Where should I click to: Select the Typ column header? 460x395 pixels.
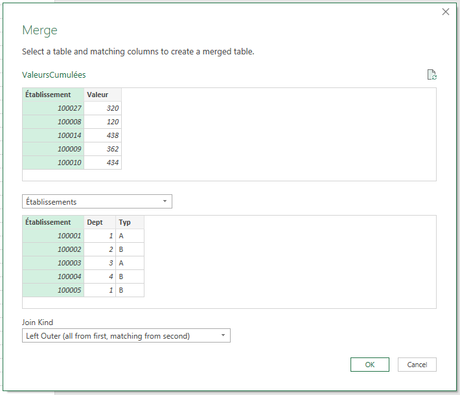130,222
